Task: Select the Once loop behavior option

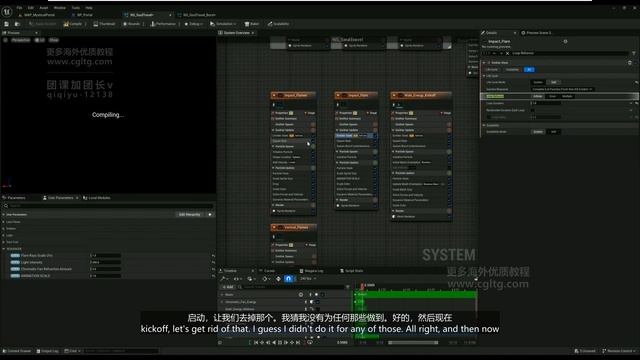Action: (552, 96)
